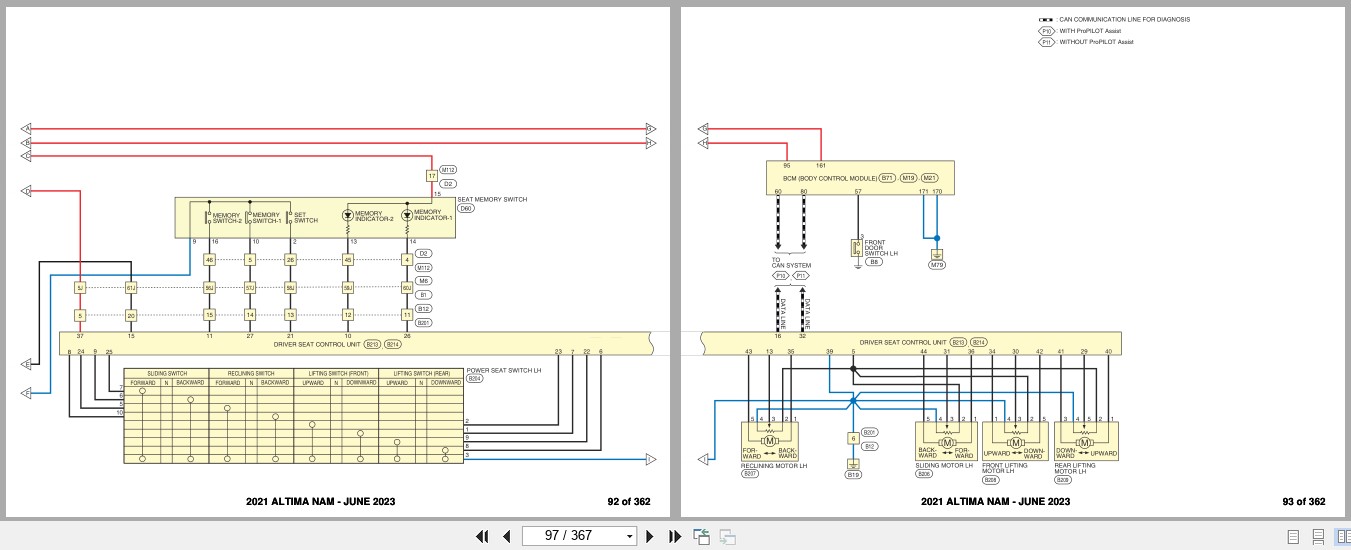Screen dimensions: 1351x550
Task: Open the page number dropdown arrow
Action: 629,536
